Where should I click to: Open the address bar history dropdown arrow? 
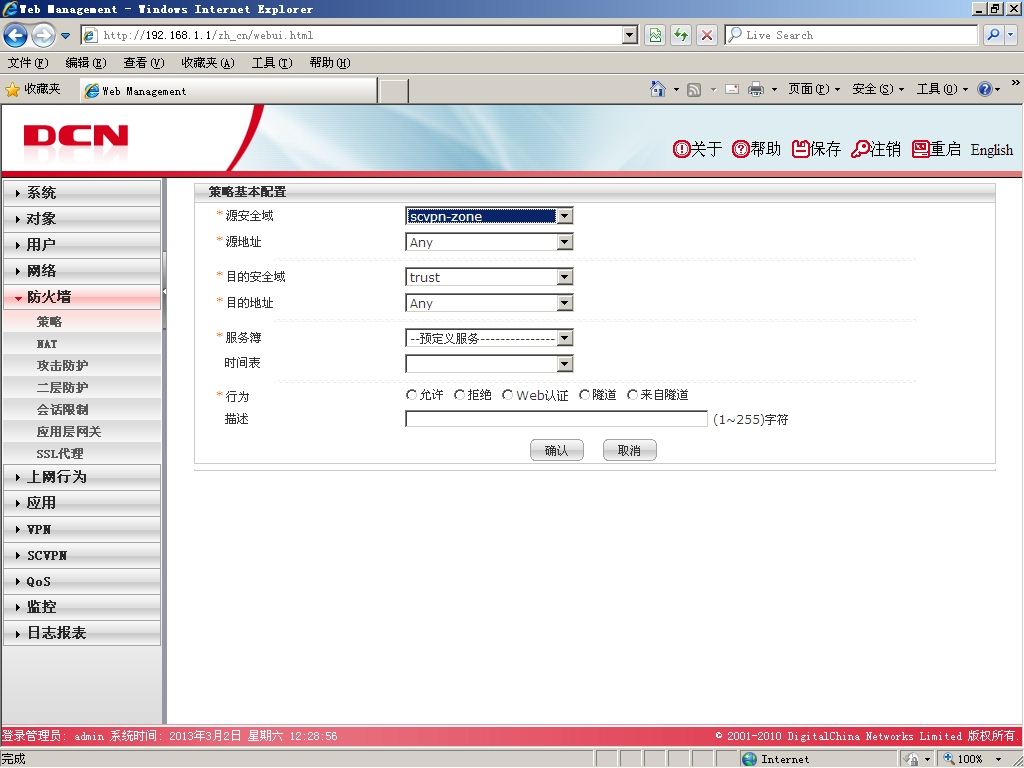[x=630, y=35]
